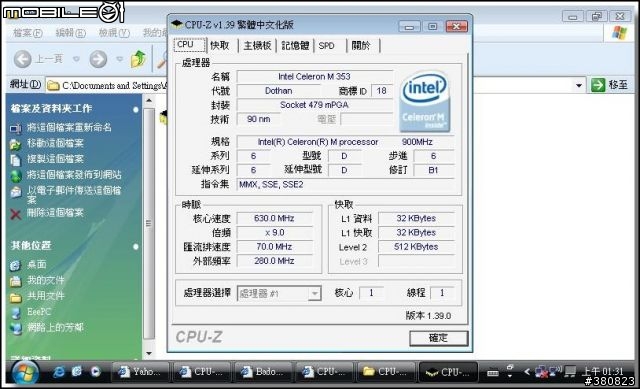The image size is (640, 389).
Task: Click 以電子郵件傳送這個檔案 link
Action: coord(74,194)
